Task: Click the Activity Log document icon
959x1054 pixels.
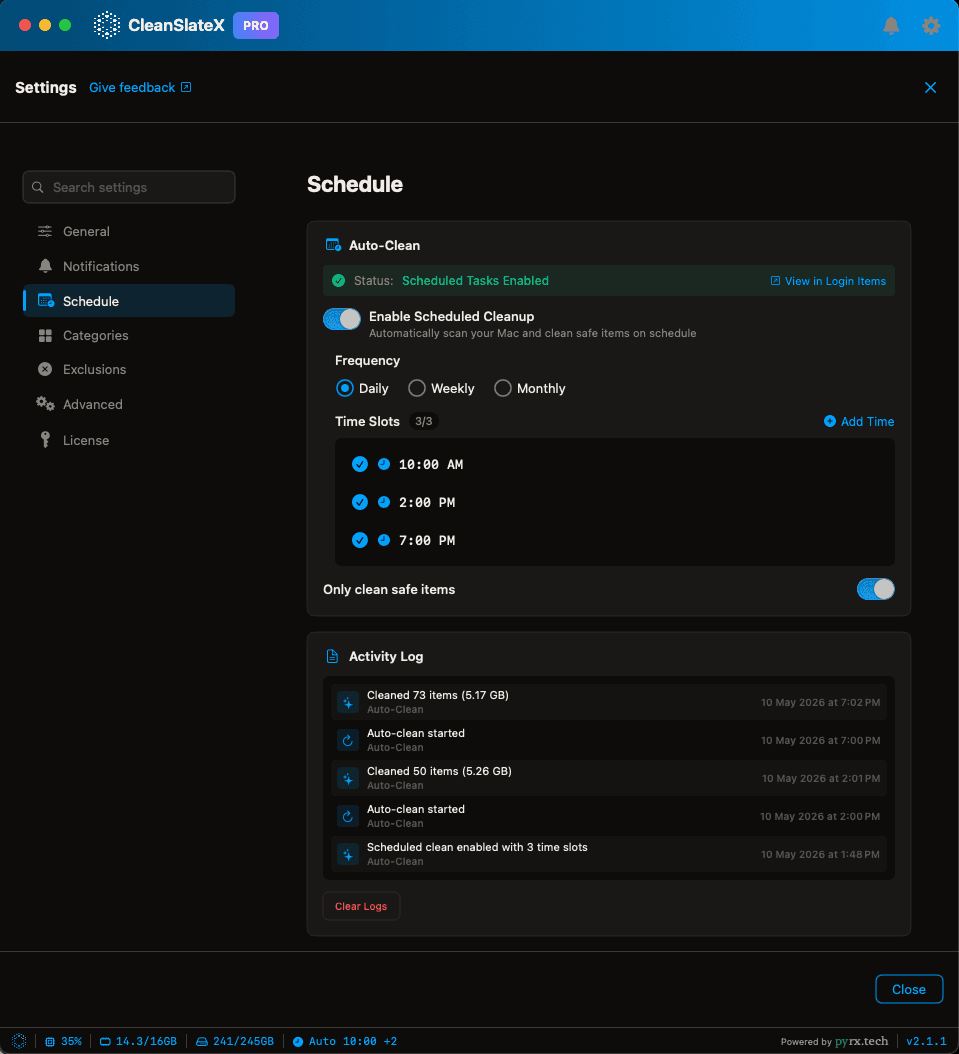Action: 332,656
